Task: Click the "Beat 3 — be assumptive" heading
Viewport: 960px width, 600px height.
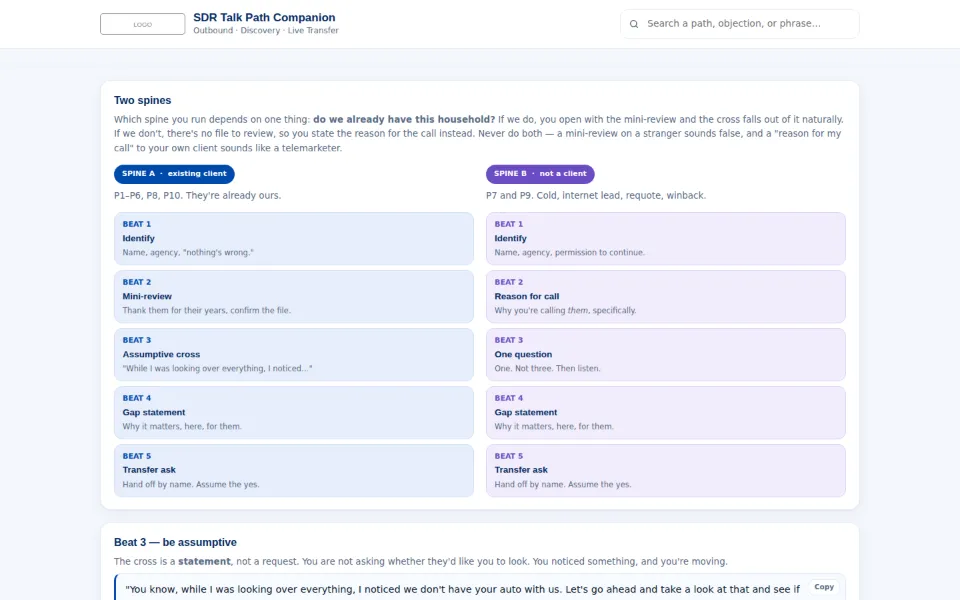Action: coord(175,542)
